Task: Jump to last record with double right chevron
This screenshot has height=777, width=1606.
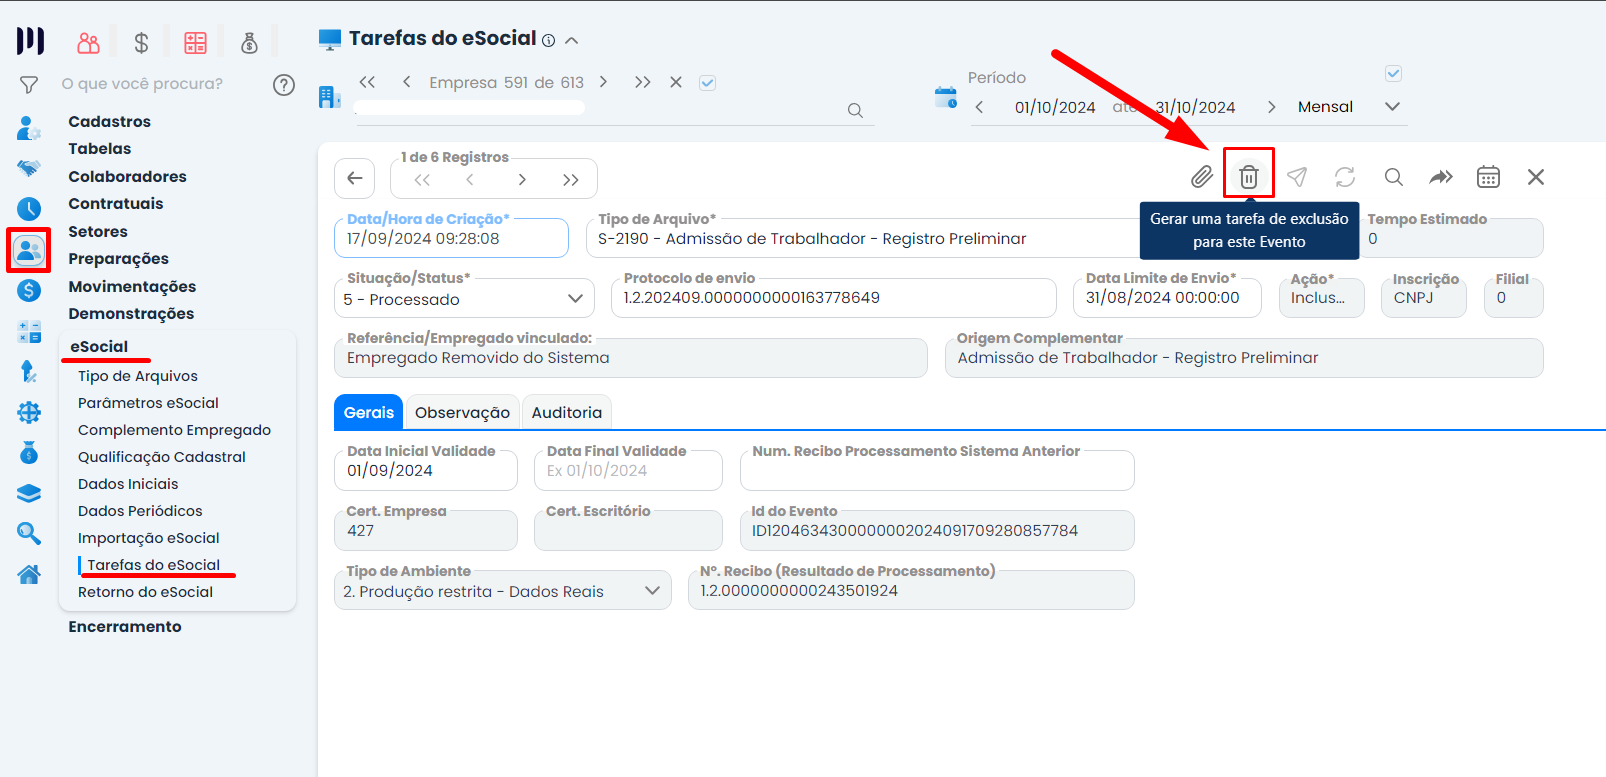Action: [x=571, y=180]
